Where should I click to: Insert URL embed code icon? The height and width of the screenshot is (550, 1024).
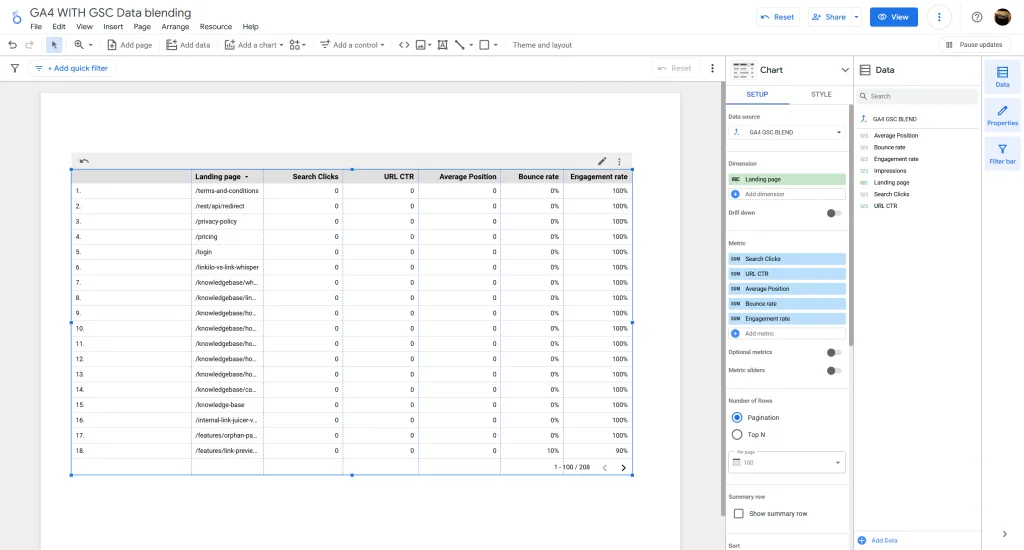click(x=404, y=45)
